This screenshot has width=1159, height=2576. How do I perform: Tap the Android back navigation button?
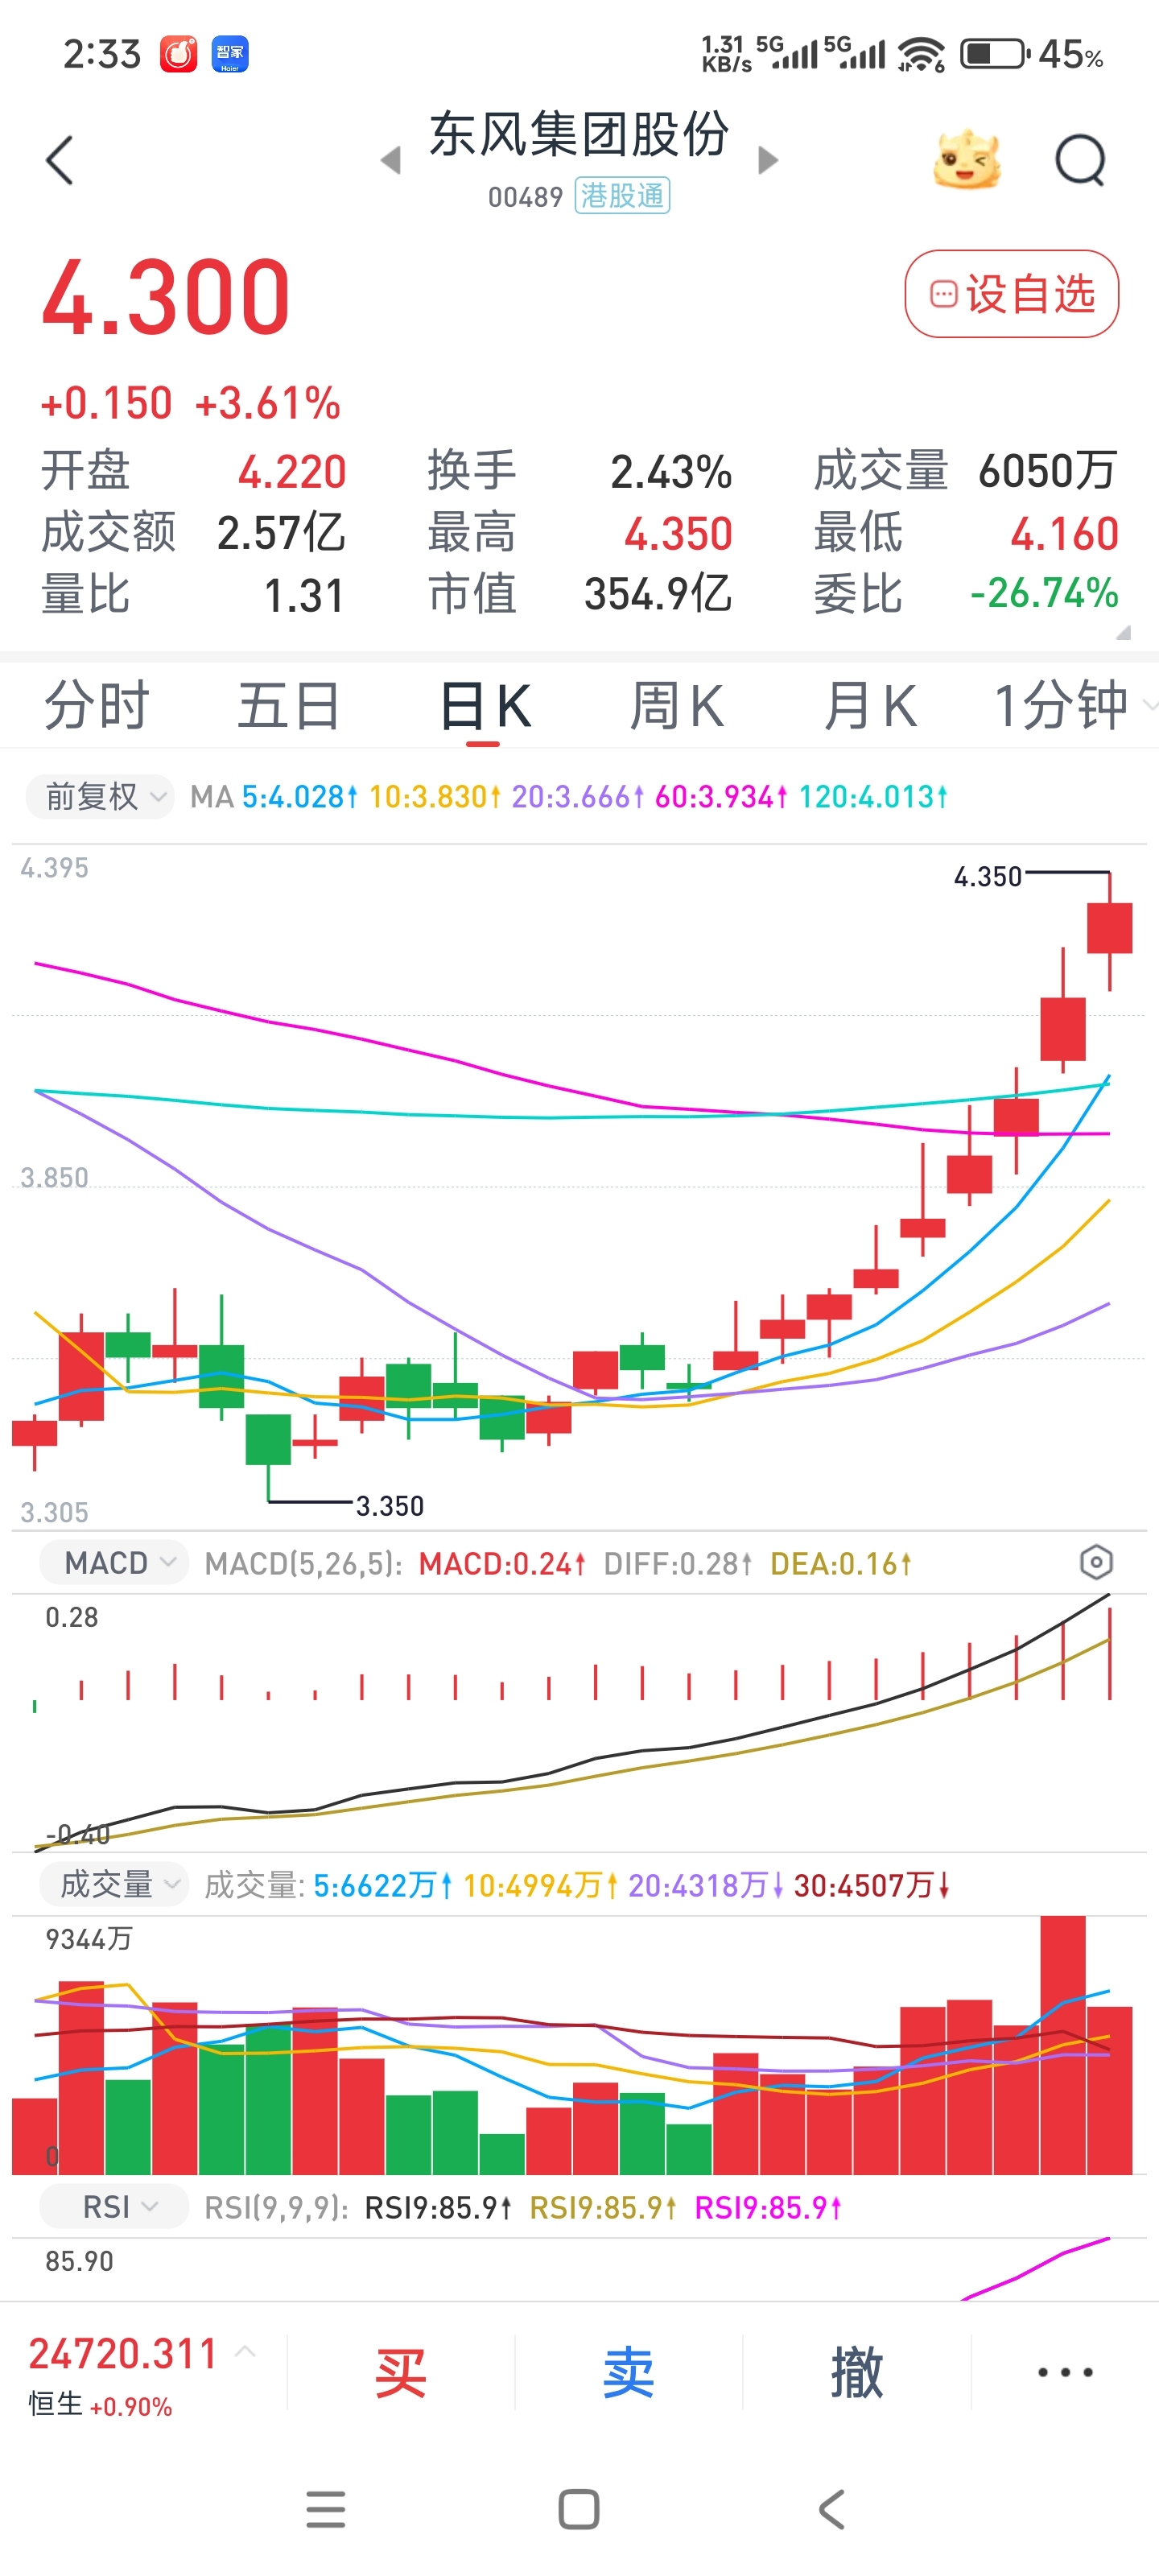(x=832, y=2509)
